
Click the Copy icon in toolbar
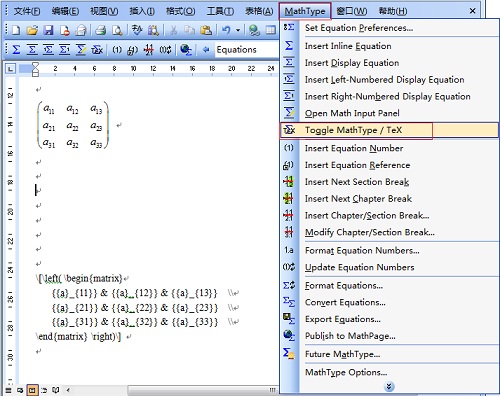coord(190,31)
